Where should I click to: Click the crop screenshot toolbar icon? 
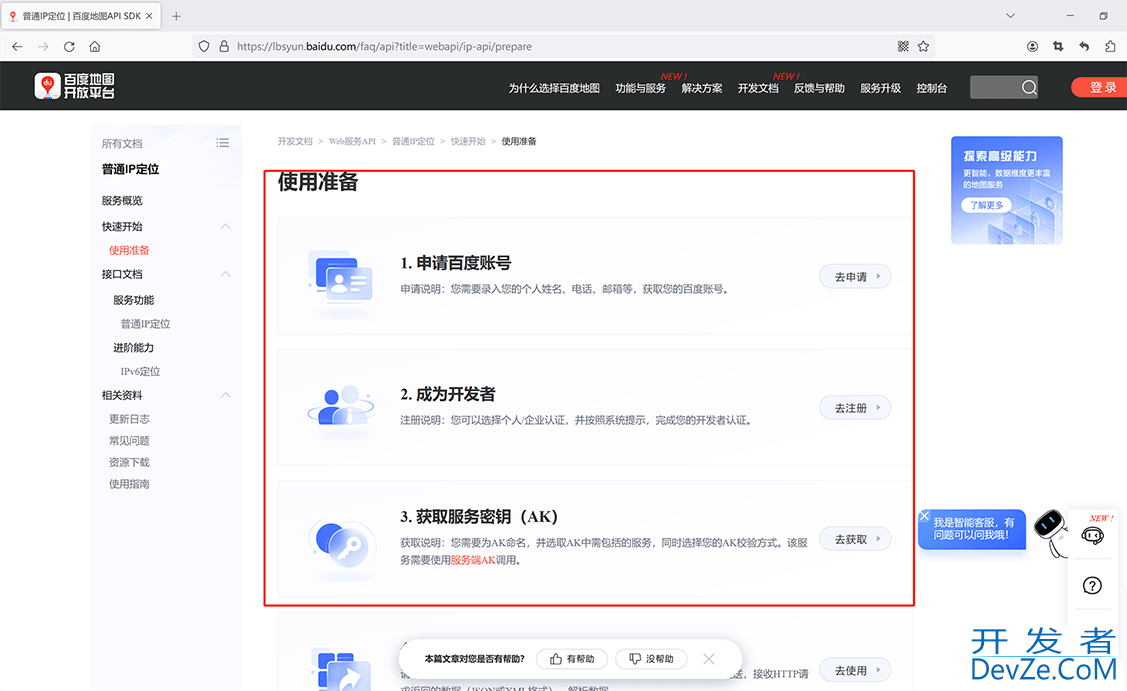[1058, 47]
